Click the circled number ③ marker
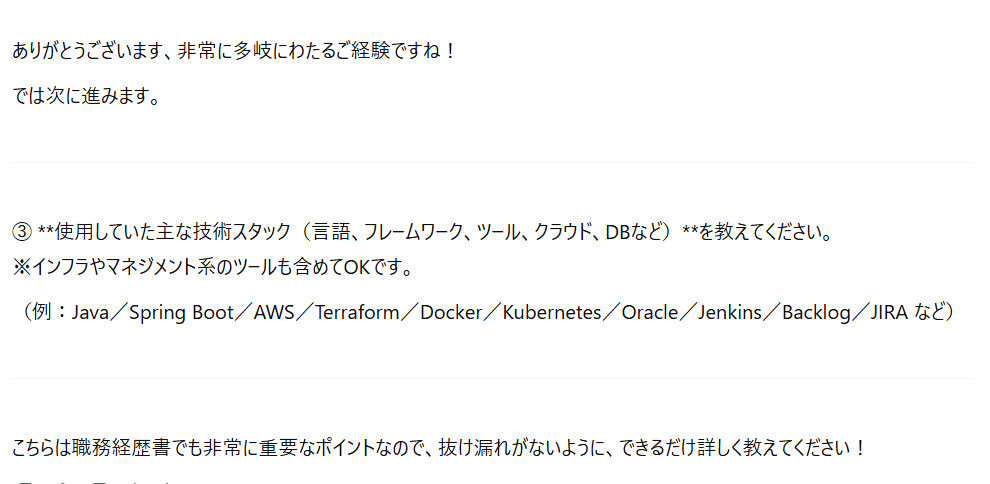Viewport: 990px width, 484px height. pyautogui.click(x=21, y=233)
